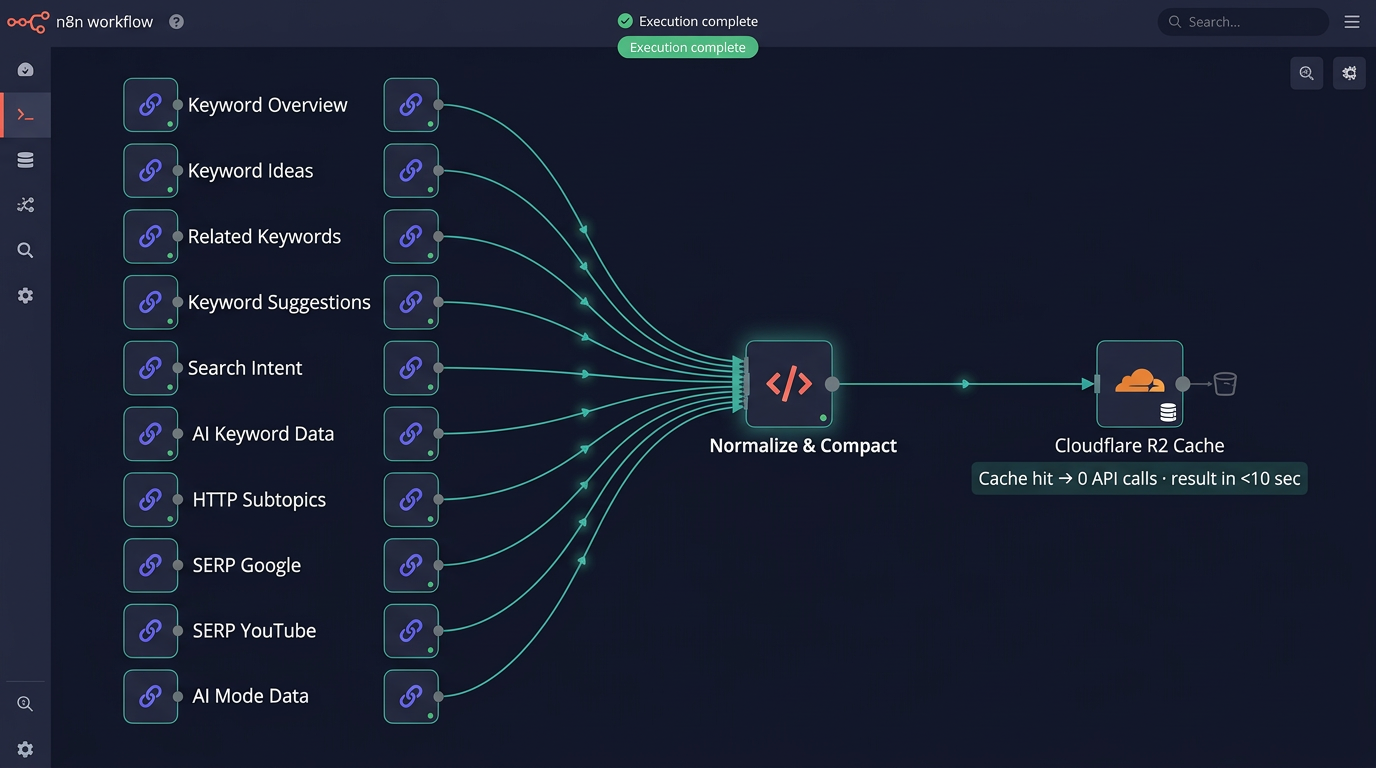Select the terminal icon in sidebar
This screenshot has height=768, width=1376.
point(26,116)
